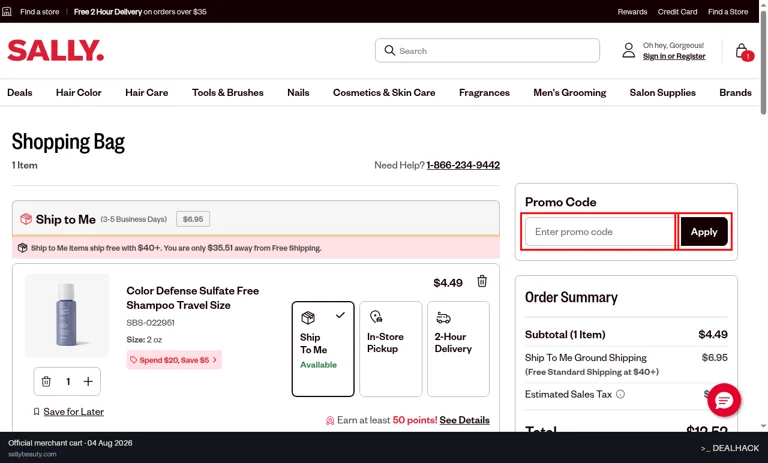The image size is (768, 463).
Task: Click the Subtotal (1 Item) label
Action: point(565,335)
